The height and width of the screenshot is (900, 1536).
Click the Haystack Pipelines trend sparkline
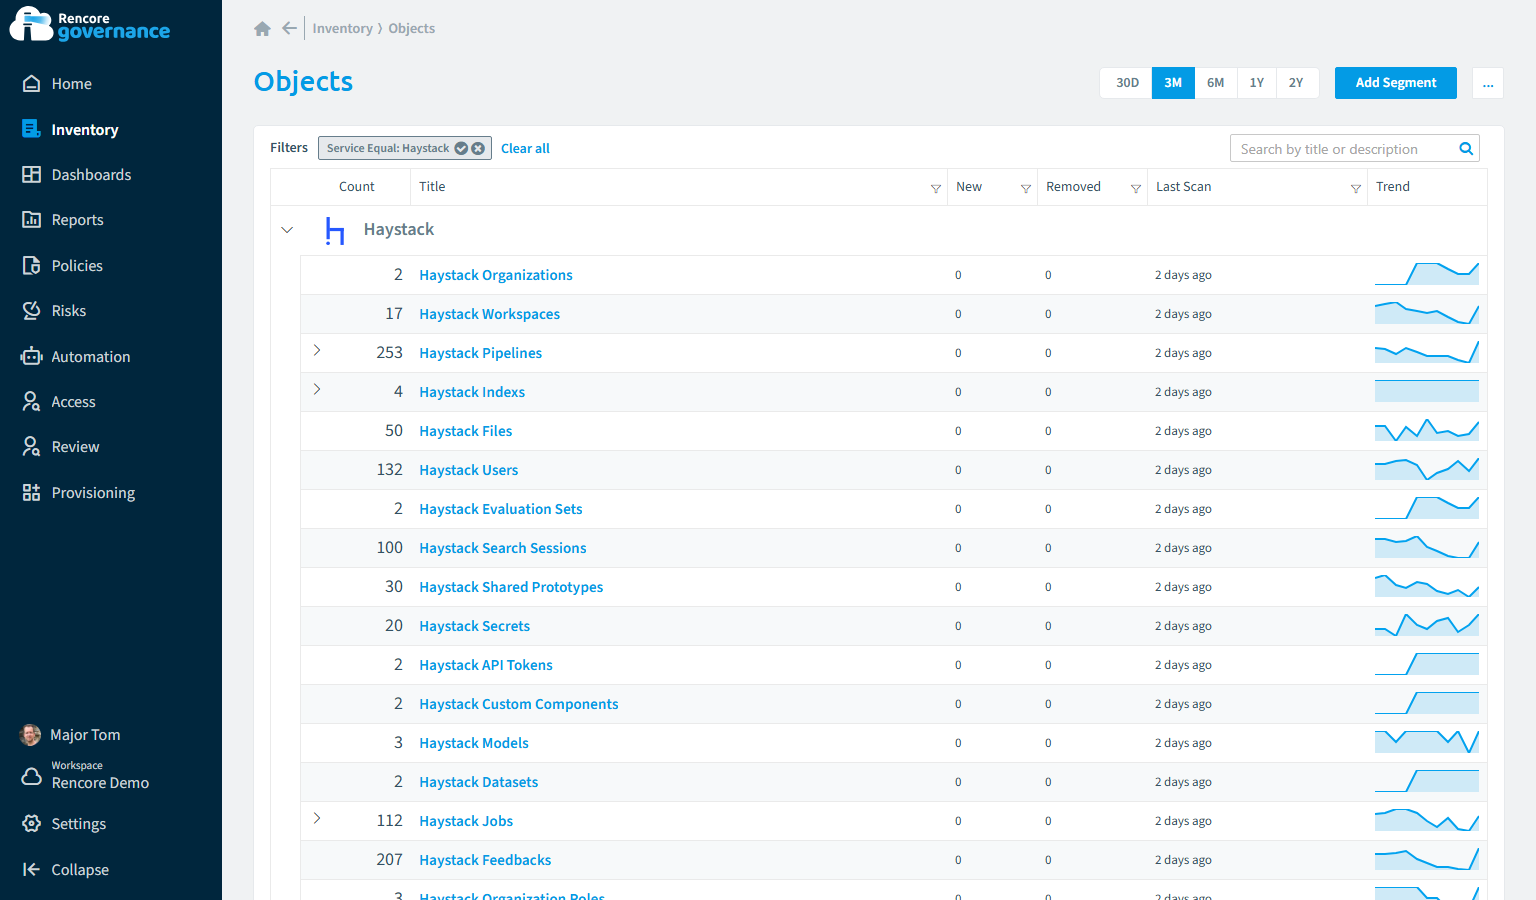pos(1427,352)
